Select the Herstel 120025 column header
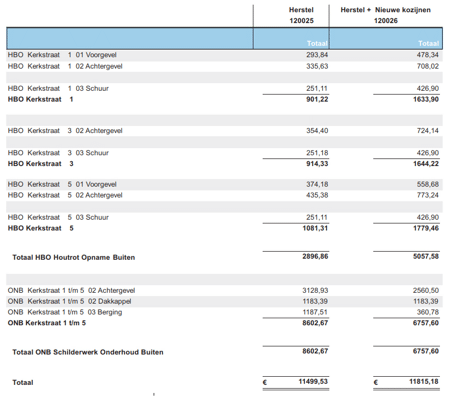Viewport: 450px width, 397px height. tap(301, 15)
